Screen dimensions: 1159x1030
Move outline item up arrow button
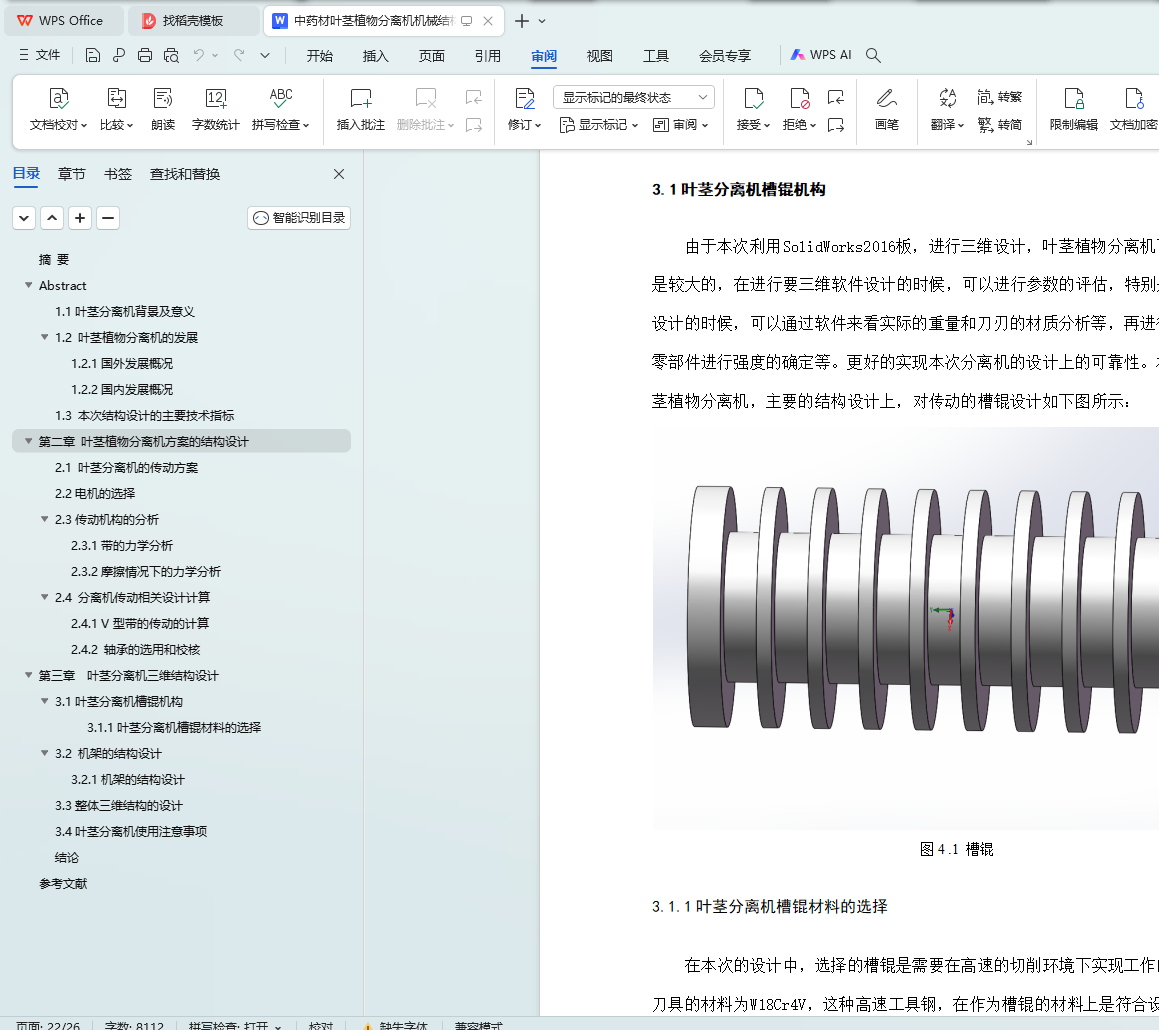[52, 218]
